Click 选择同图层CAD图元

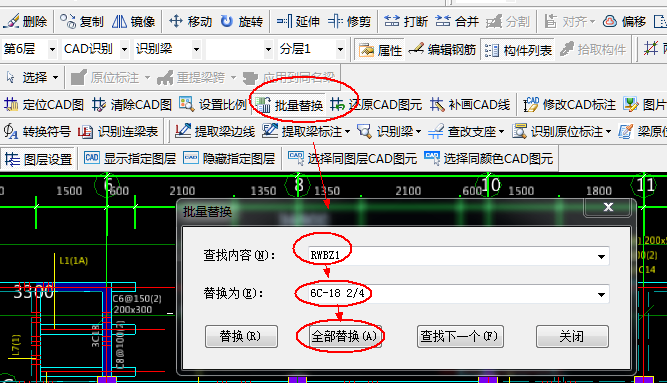pos(352,159)
